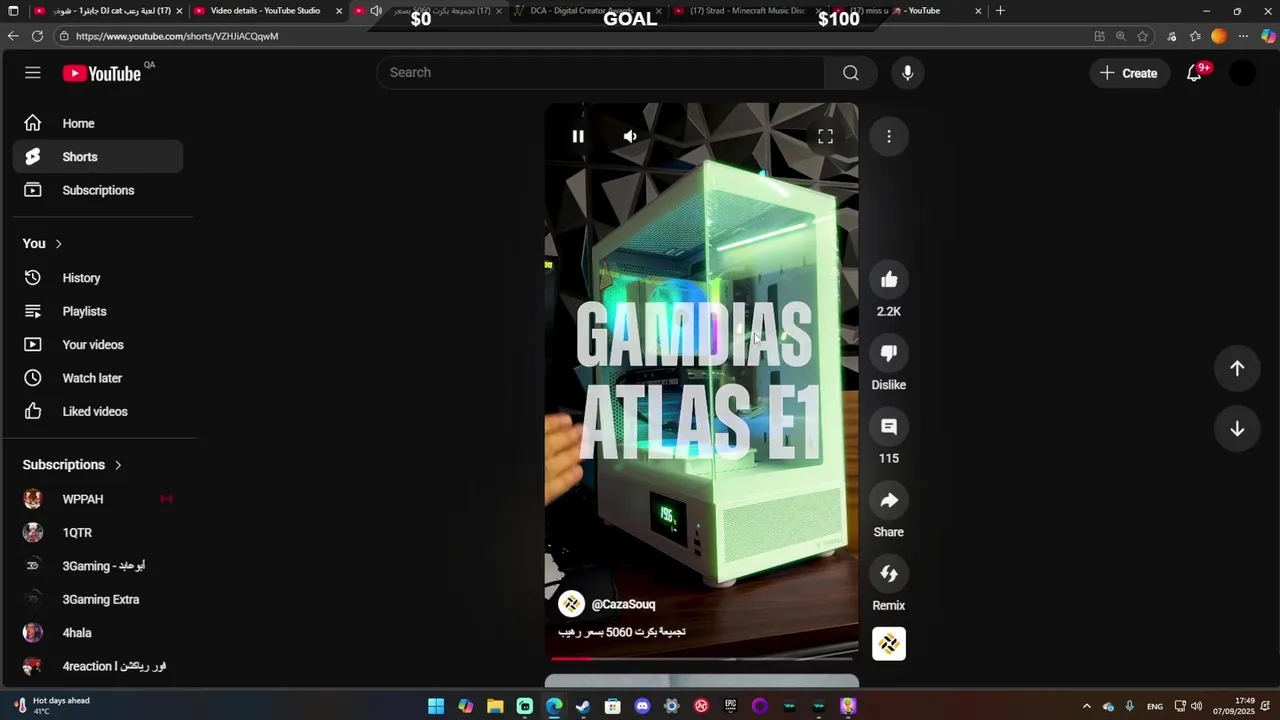Open the Copilot icon in browser toolbar
Screen dimensions: 1280x720
click(x=1268, y=36)
